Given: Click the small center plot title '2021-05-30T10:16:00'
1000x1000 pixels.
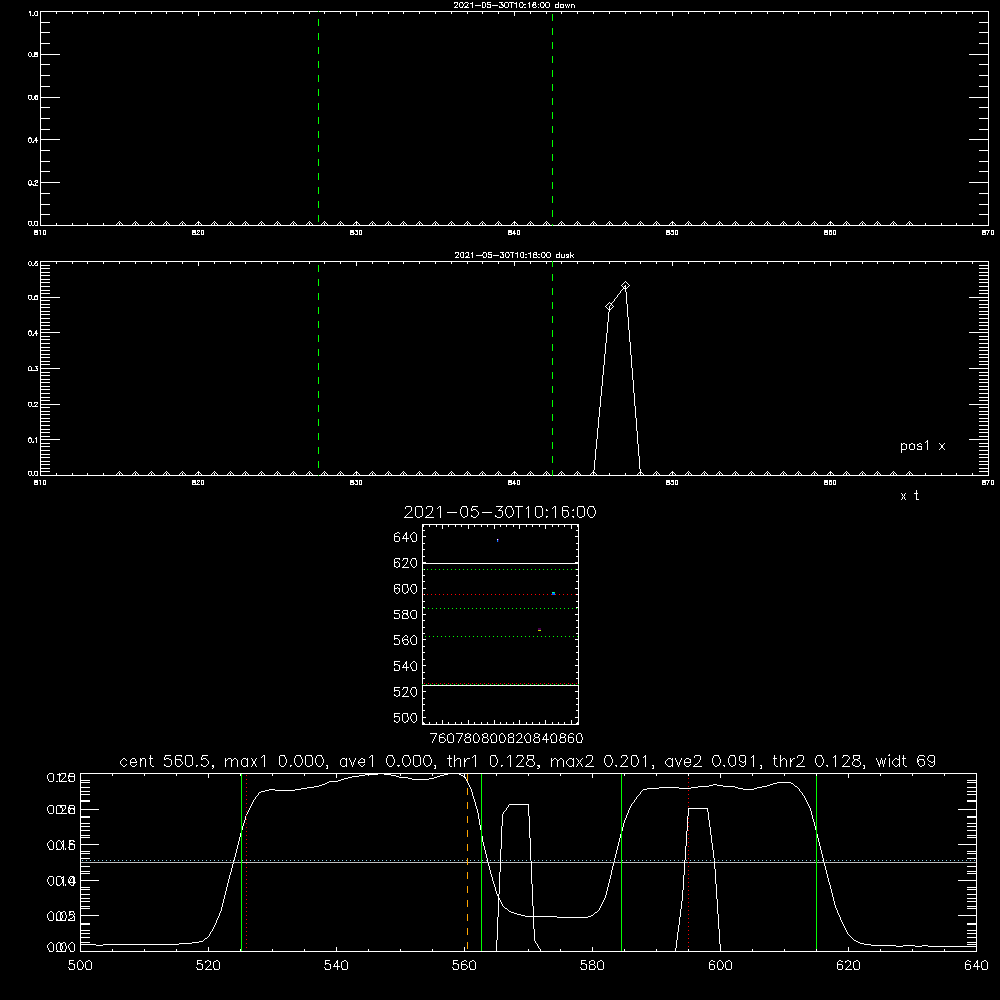Looking at the screenshot, I should point(500,512).
